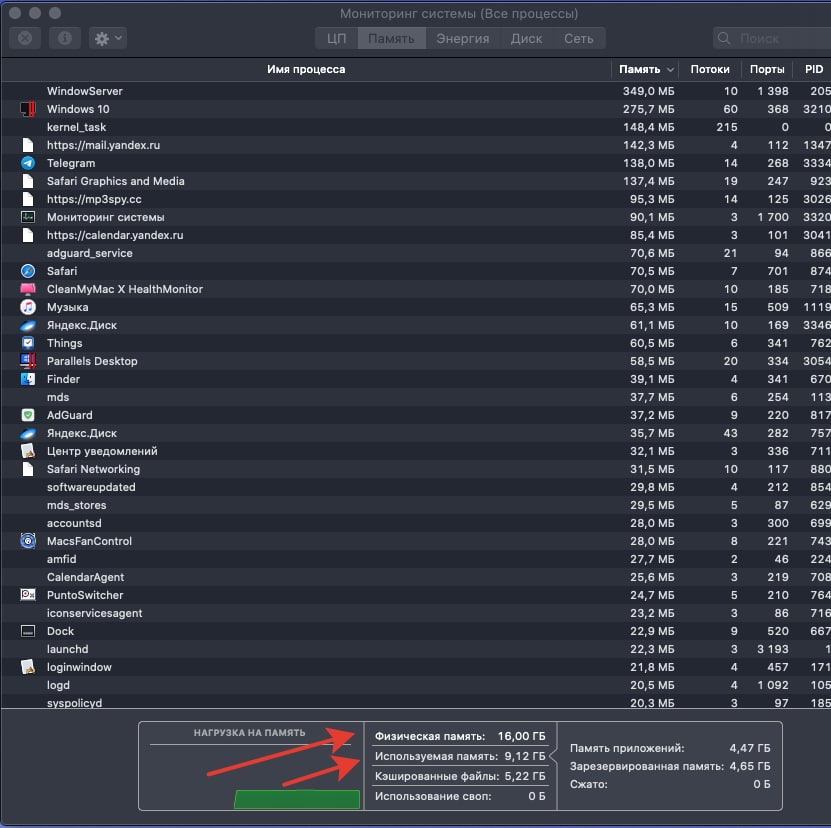The height and width of the screenshot is (828, 831).
Task: Click the Музыка app icon
Action: tap(28, 307)
